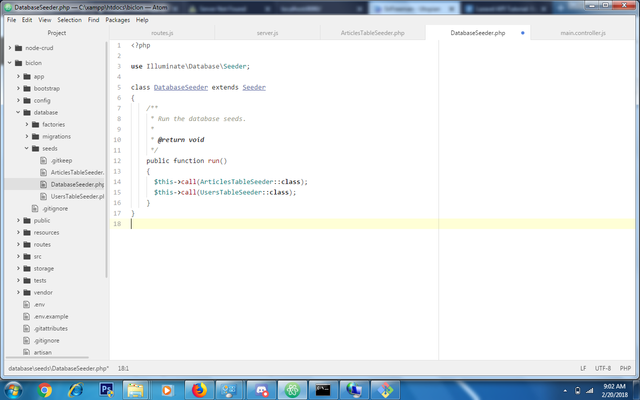
Task: Change the UTF-8 encoding selector
Action: click(x=603, y=368)
